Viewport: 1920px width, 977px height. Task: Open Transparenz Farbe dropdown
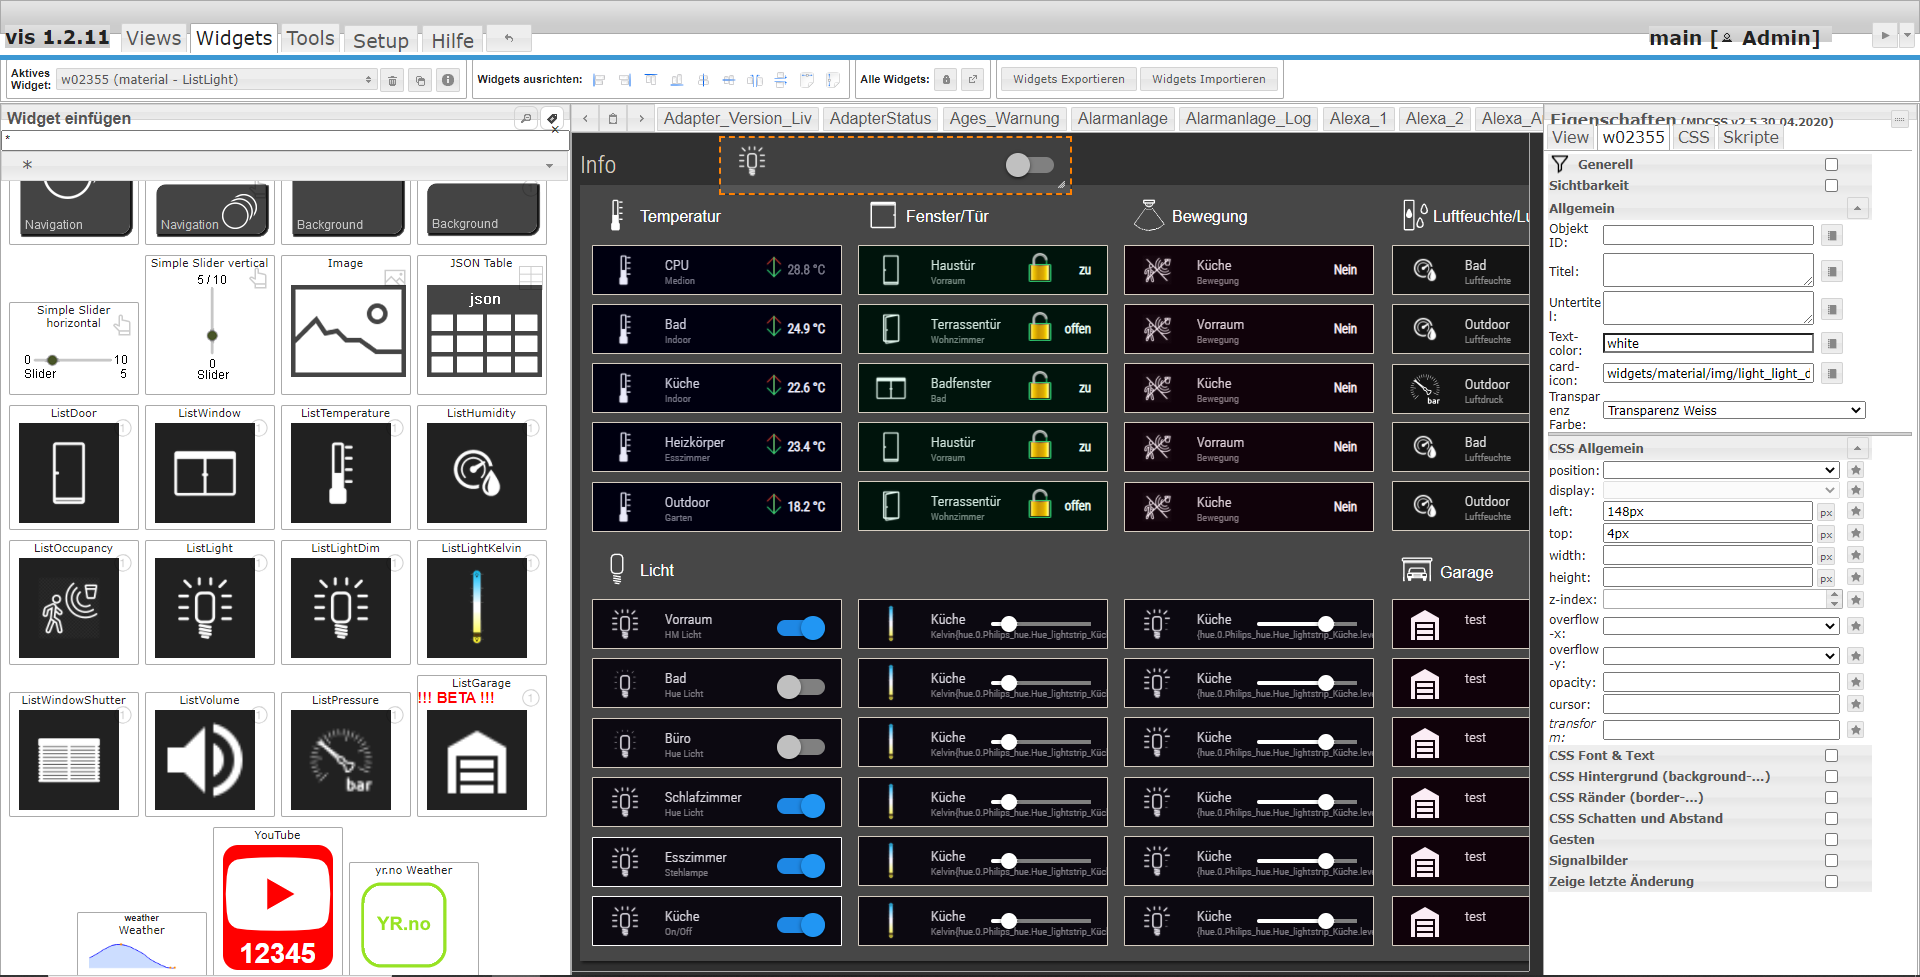(x=1733, y=411)
